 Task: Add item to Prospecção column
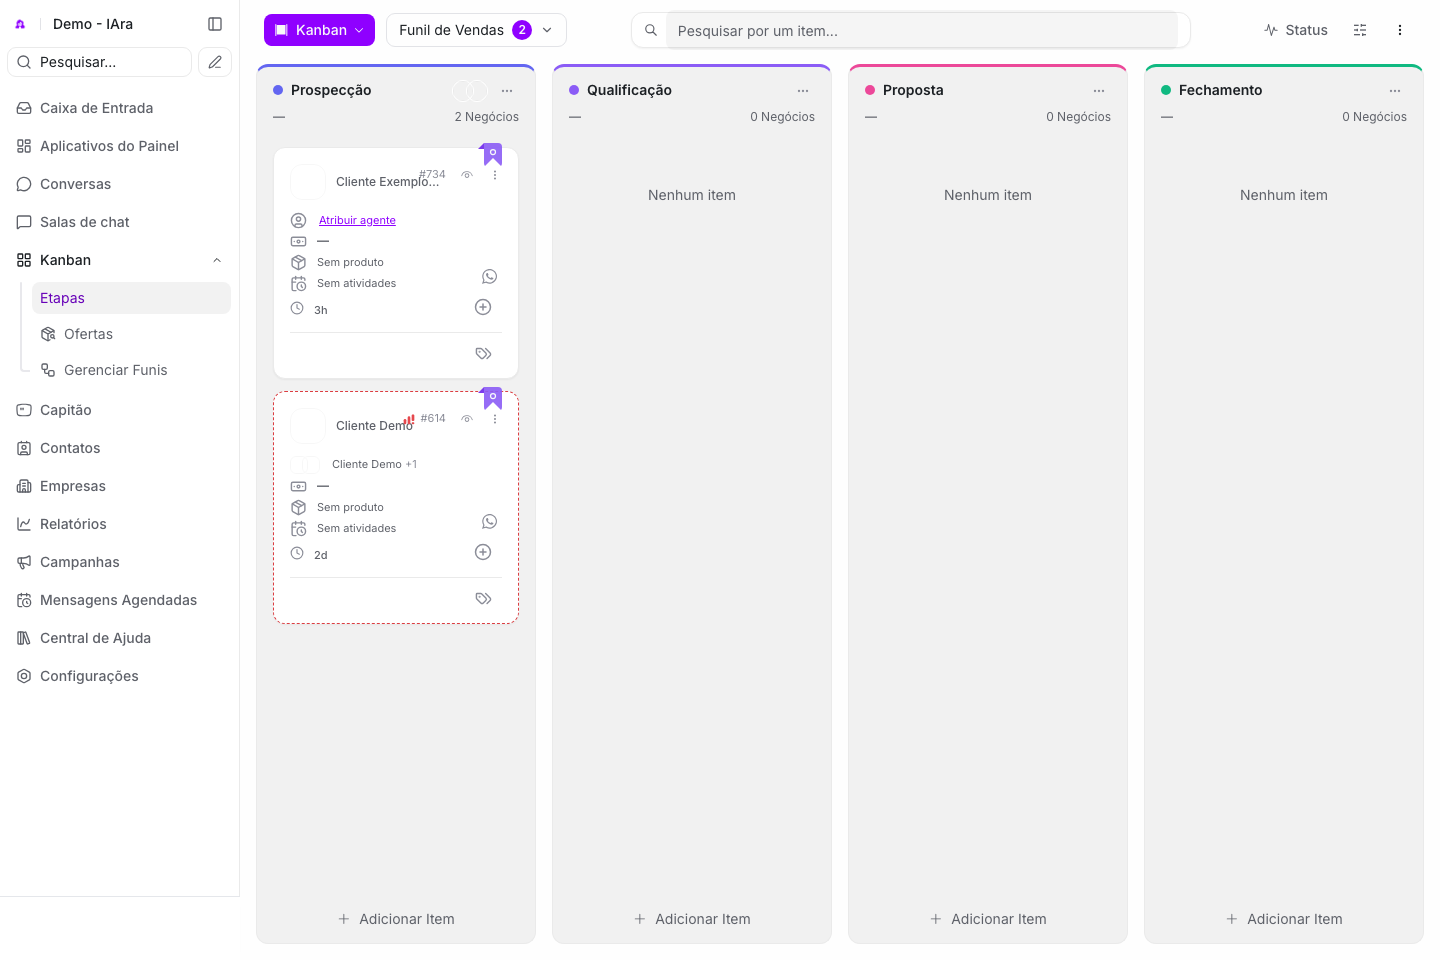click(x=396, y=919)
